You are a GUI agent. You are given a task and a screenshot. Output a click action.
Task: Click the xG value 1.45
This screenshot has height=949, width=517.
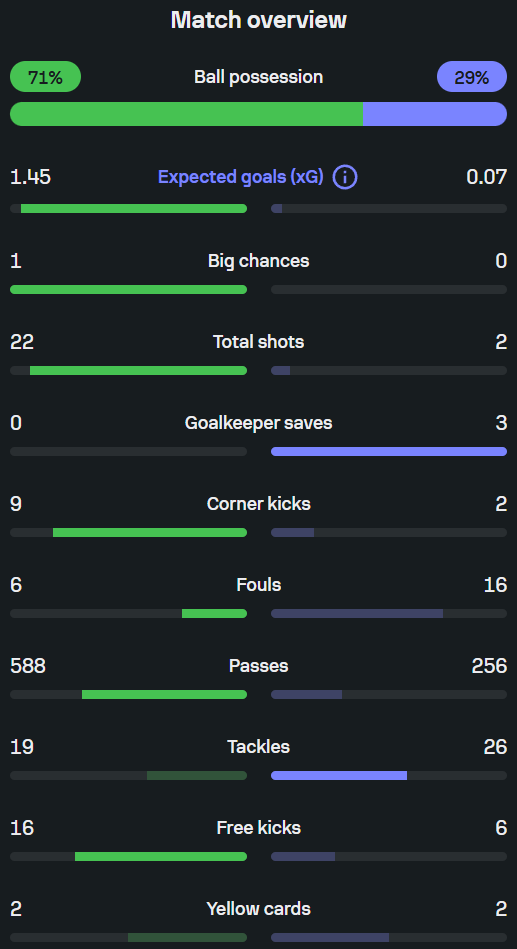31,177
